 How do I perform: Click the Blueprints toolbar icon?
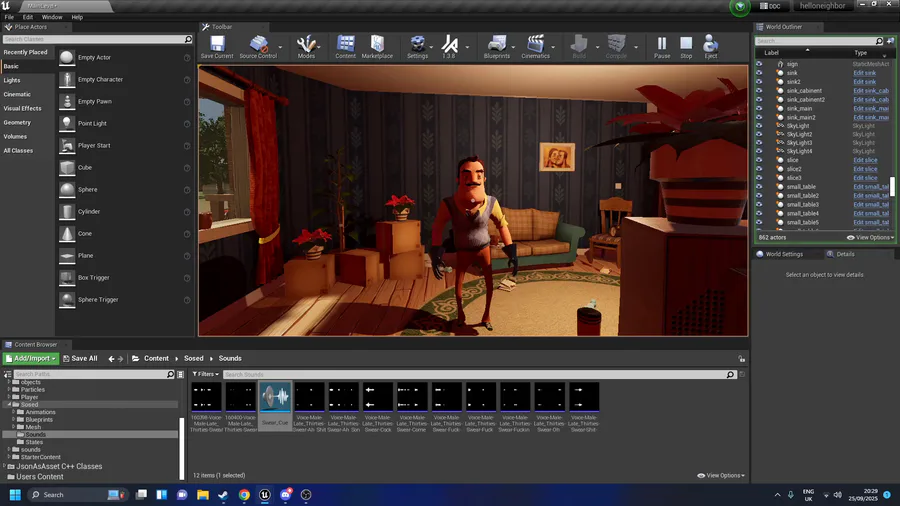click(496, 44)
